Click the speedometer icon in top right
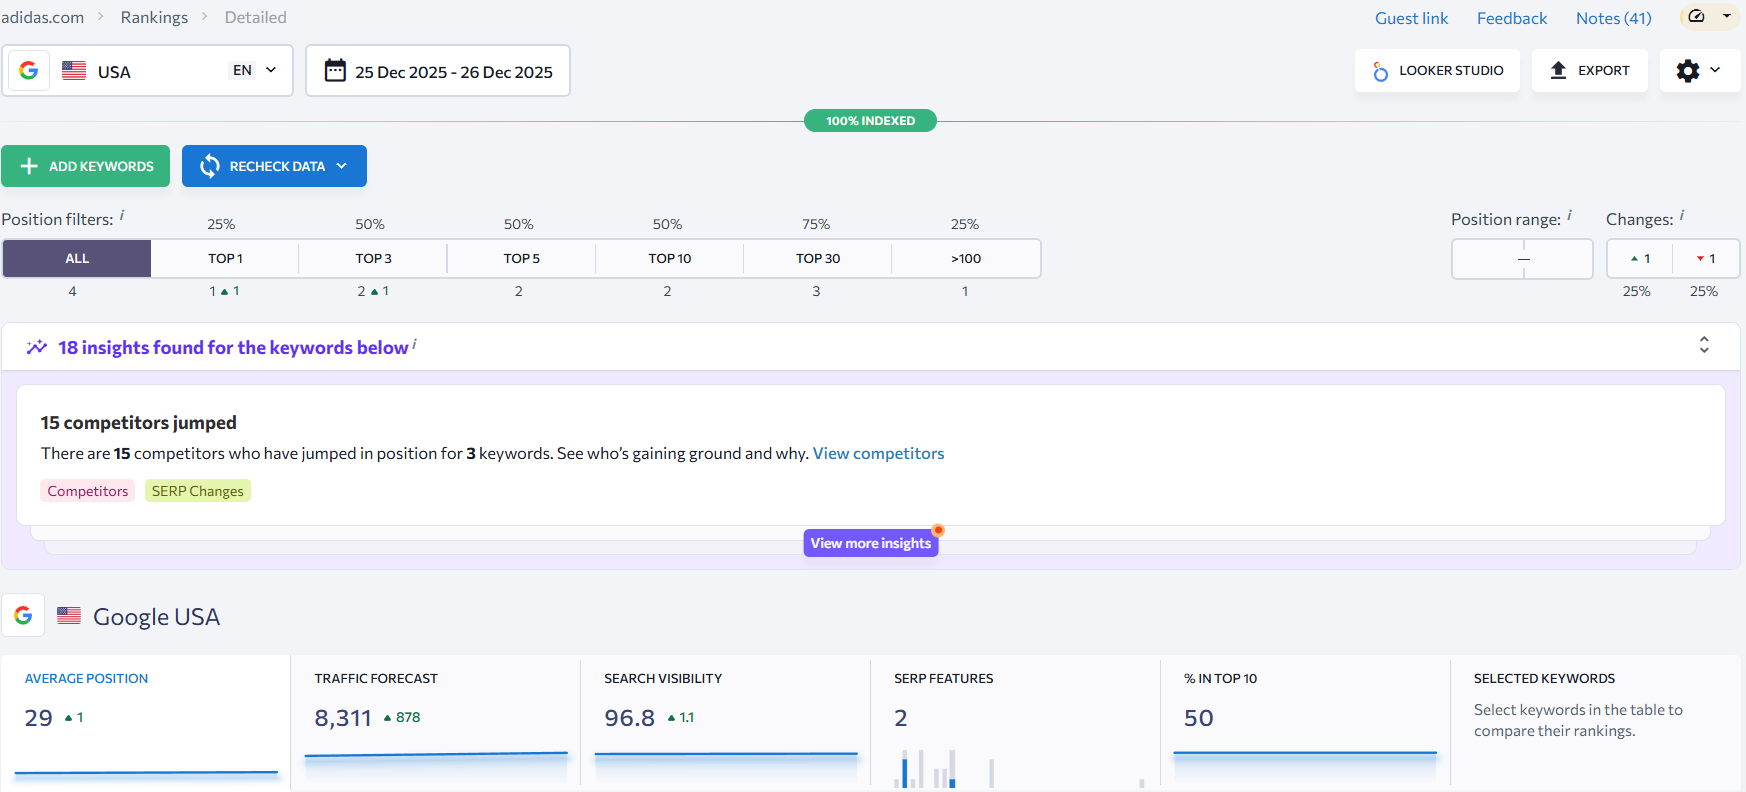Viewport: 1746px width, 792px height. click(1696, 16)
